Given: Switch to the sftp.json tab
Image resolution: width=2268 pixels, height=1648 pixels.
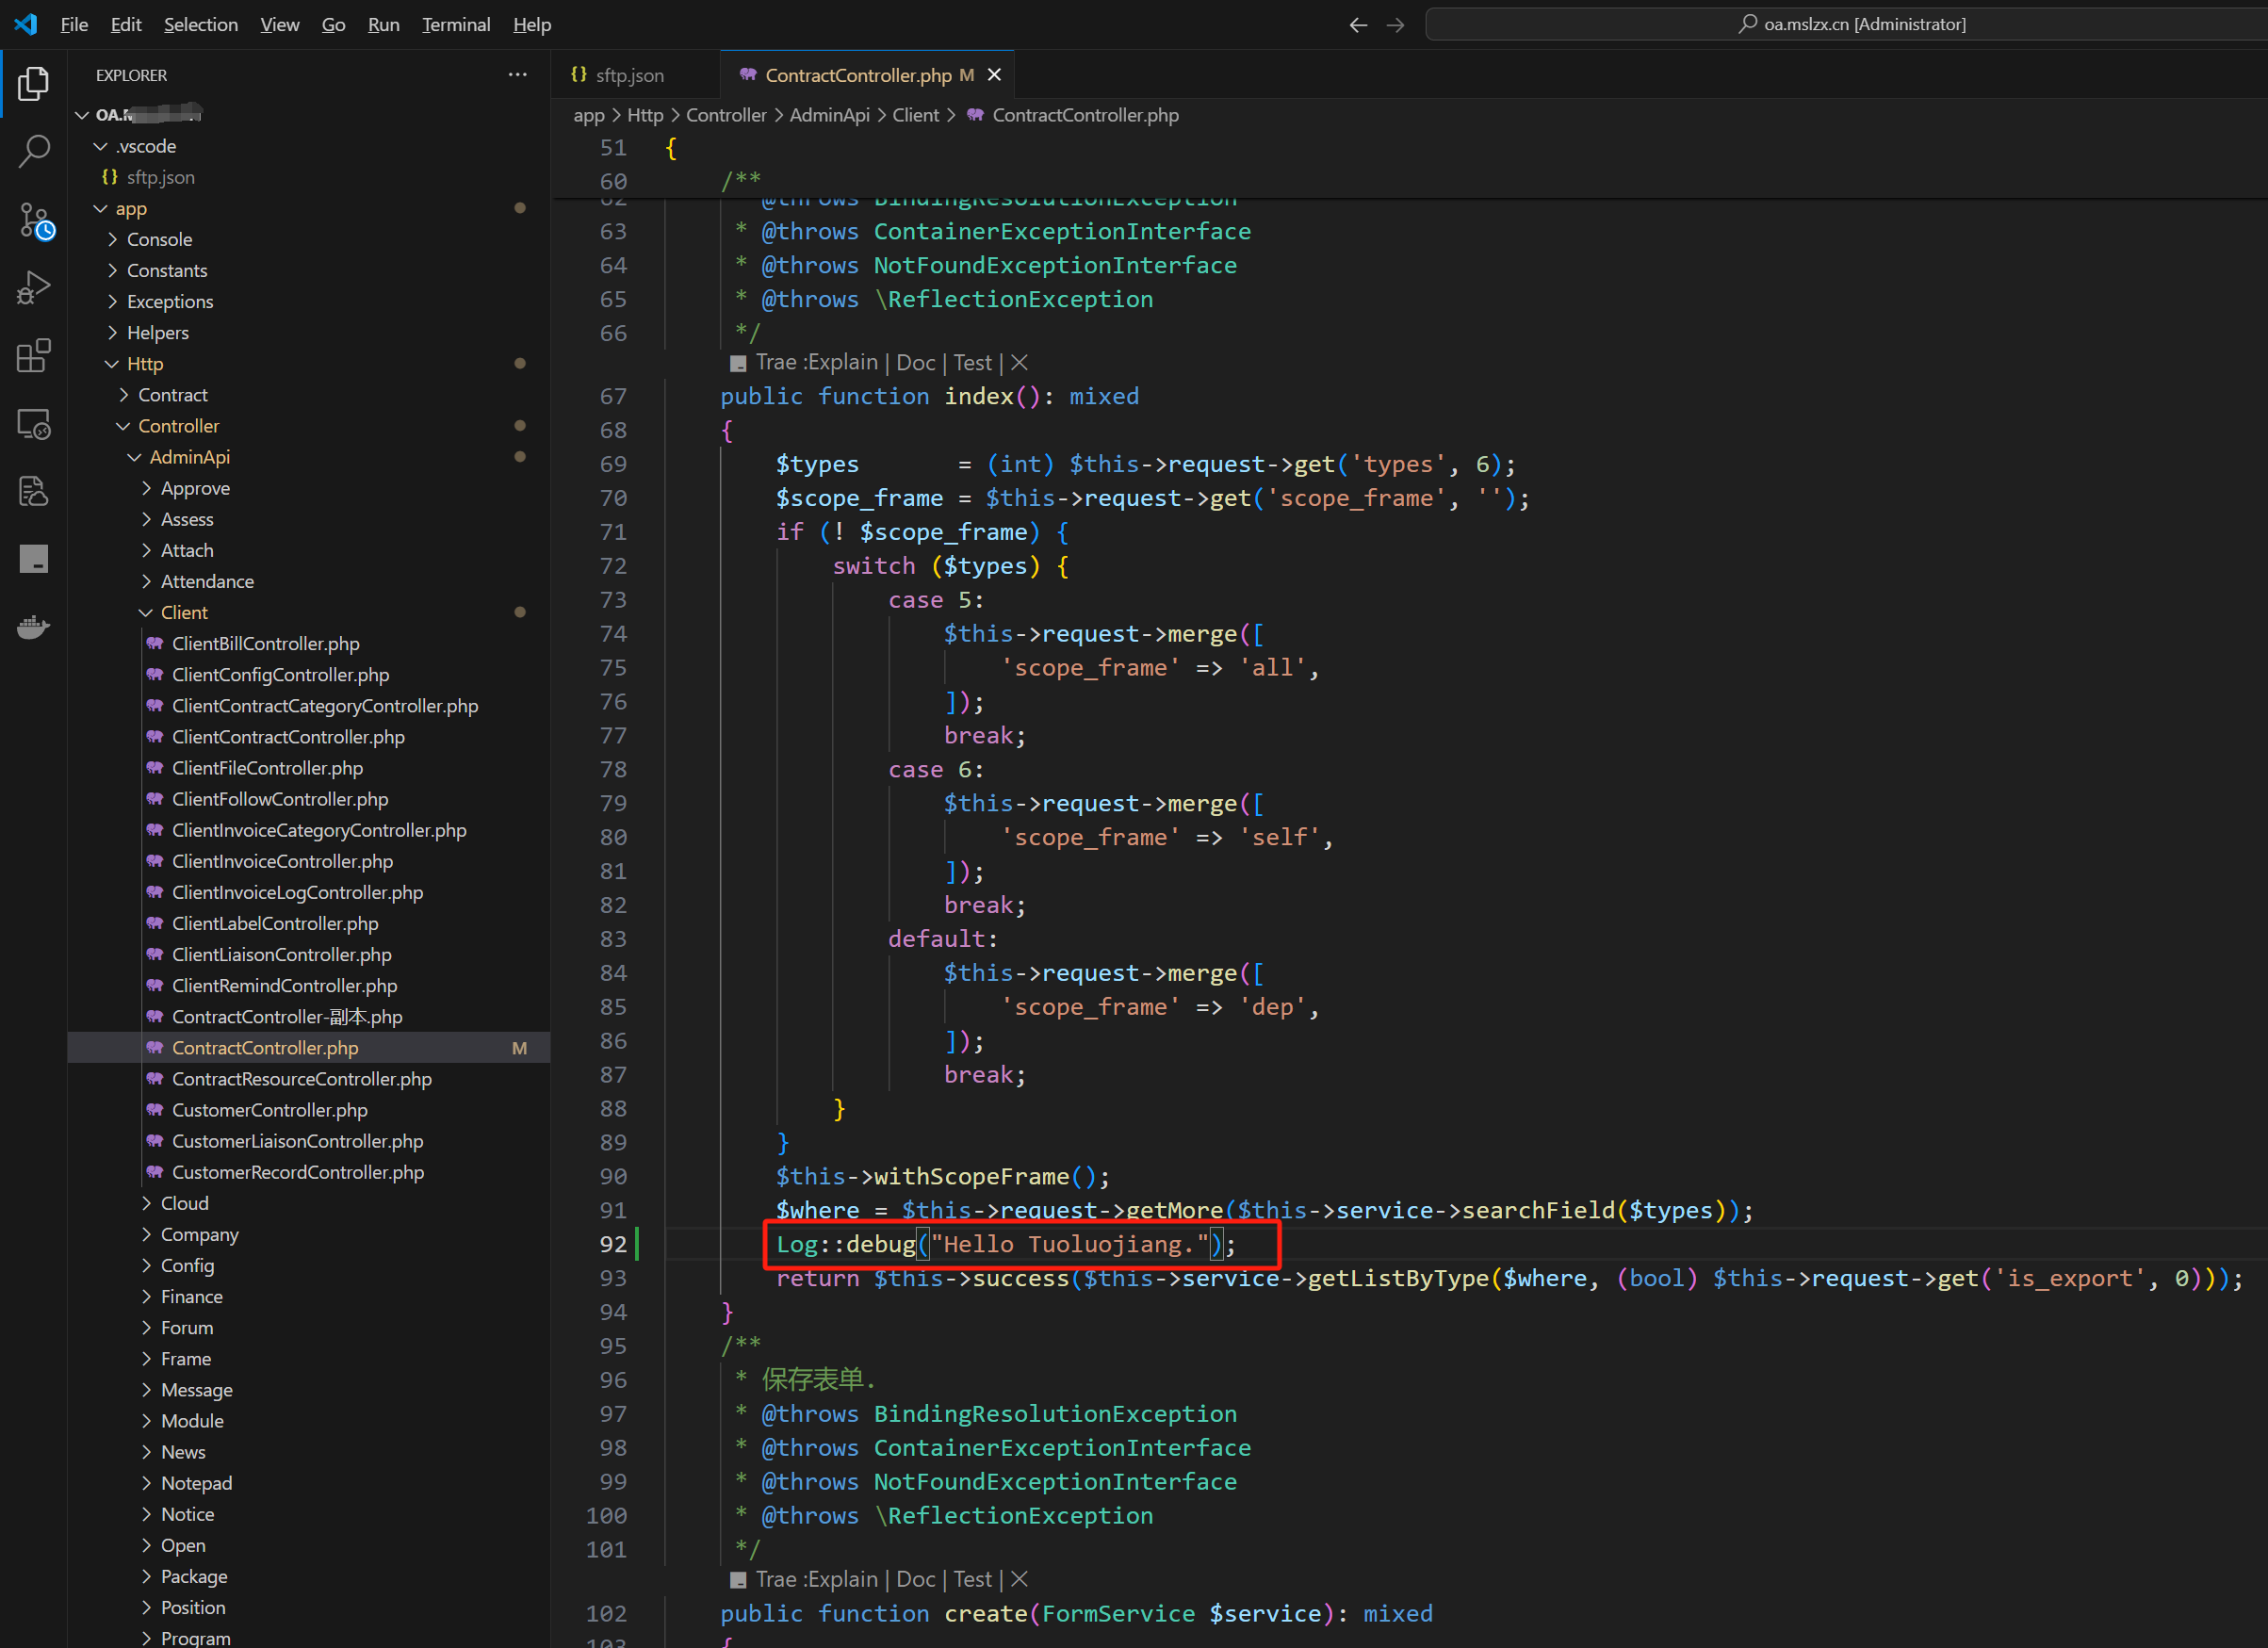Looking at the screenshot, I should click(x=635, y=75).
